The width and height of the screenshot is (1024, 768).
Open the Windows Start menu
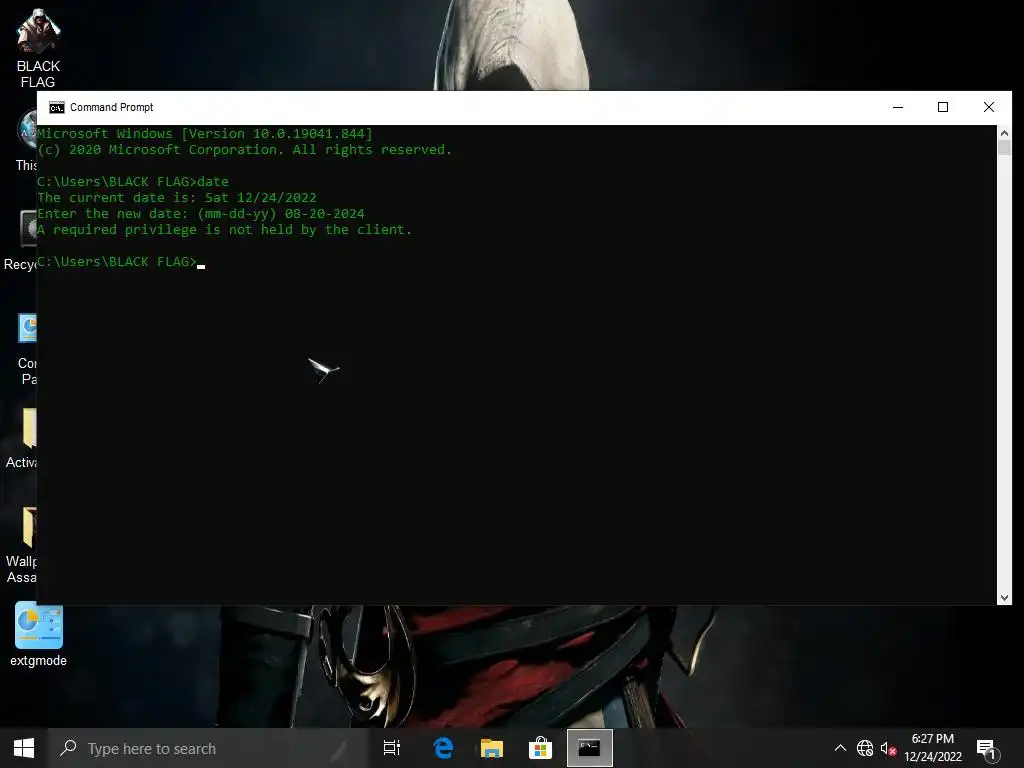pos(24,748)
